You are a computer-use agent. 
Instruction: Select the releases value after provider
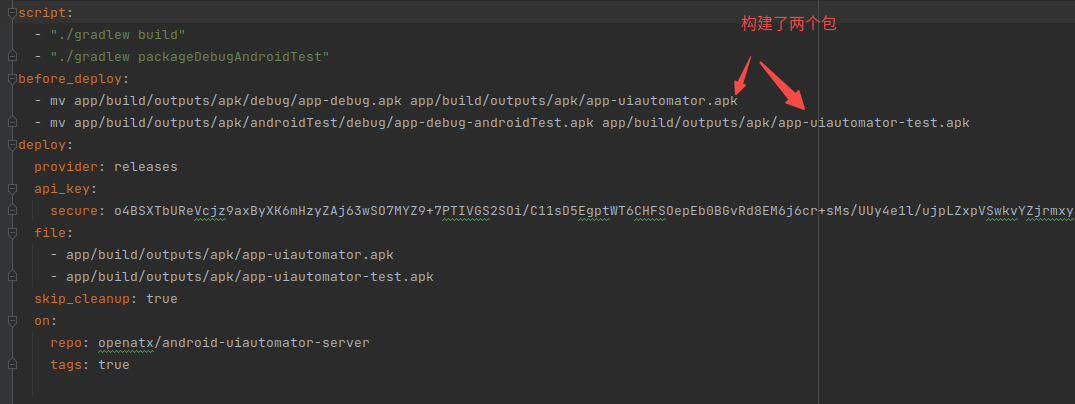pos(146,167)
